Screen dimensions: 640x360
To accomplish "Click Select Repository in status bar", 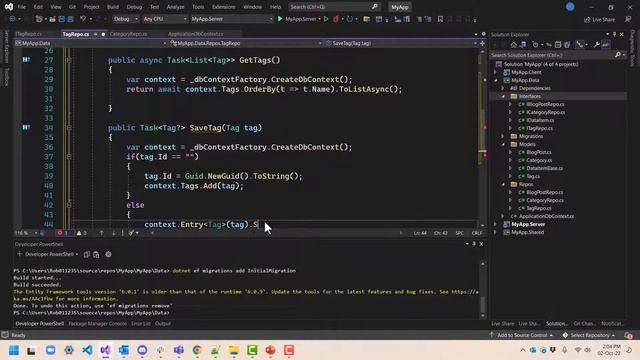I will click(589, 335).
